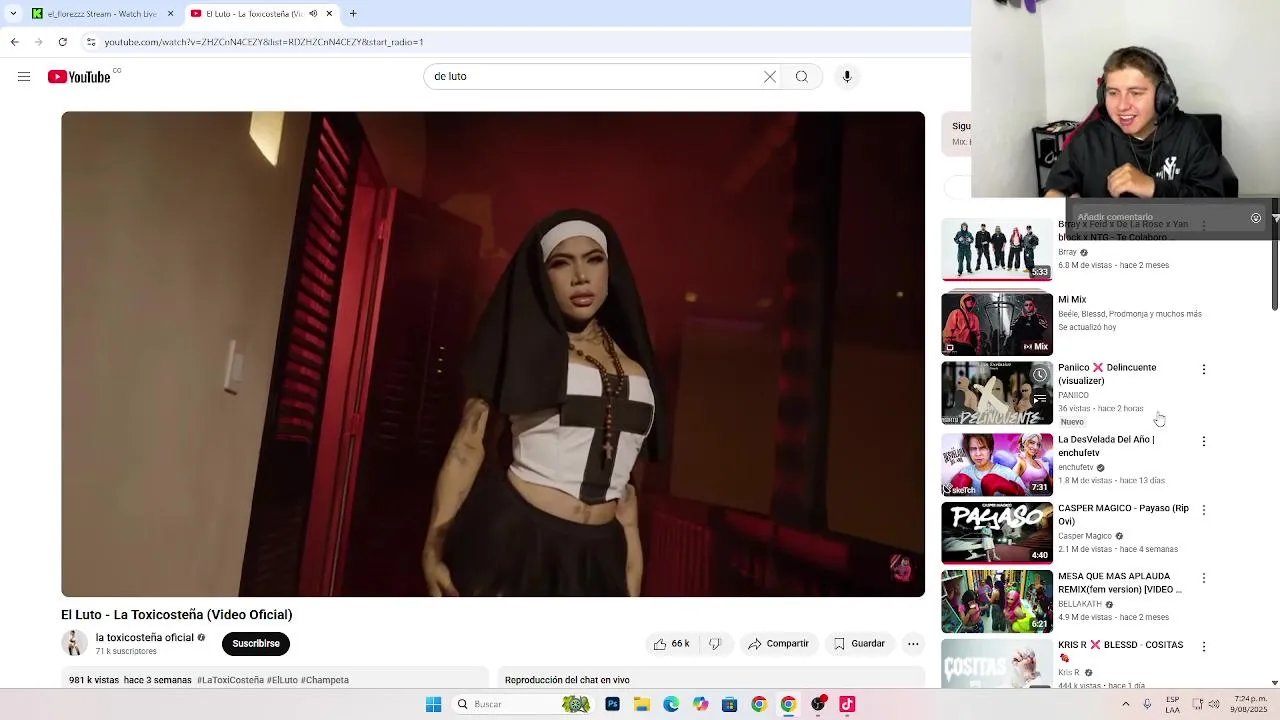Click the browser address bar URL
Screen dimensions: 1280x720
[264, 42]
